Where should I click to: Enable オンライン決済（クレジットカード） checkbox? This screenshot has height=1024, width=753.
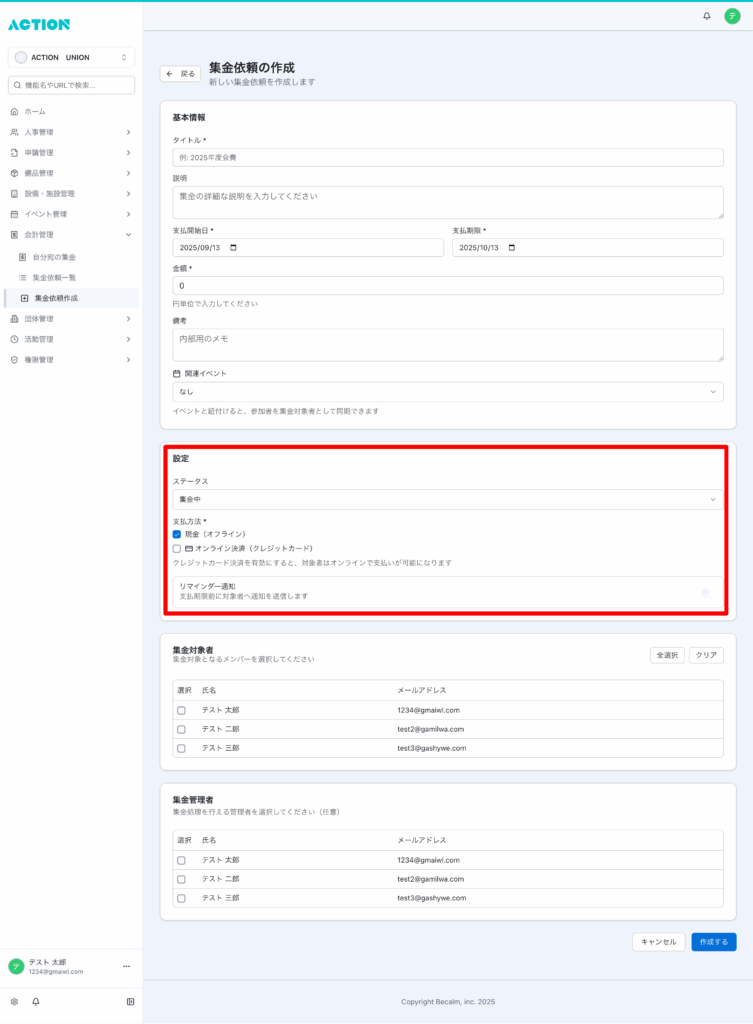click(x=177, y=549)
